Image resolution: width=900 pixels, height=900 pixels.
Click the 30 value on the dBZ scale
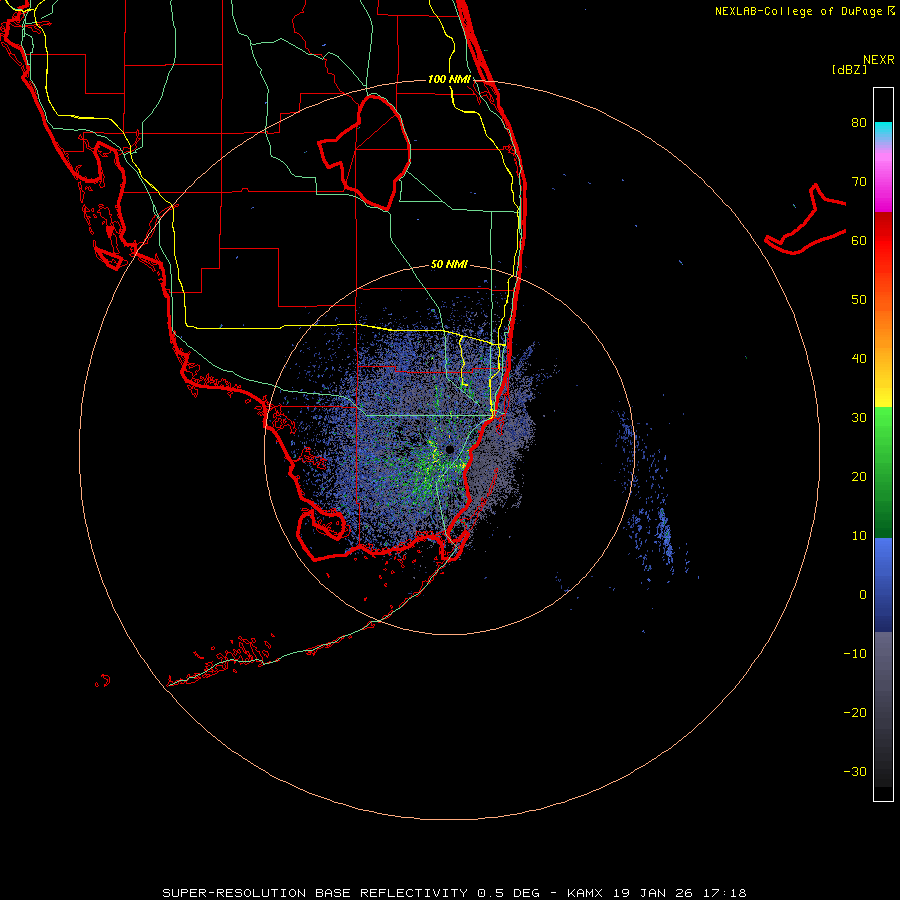(x=859, y=418)
